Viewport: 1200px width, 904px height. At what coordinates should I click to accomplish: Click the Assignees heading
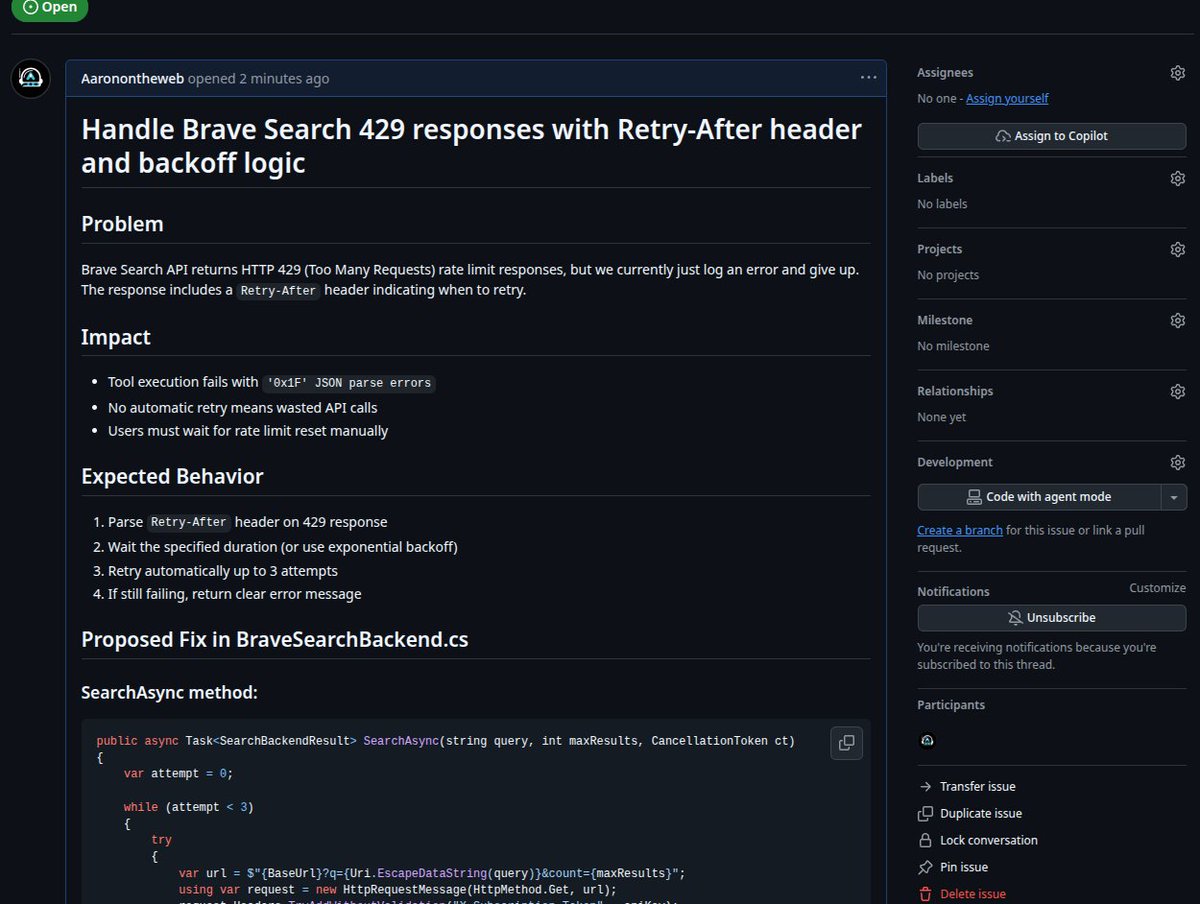[945, 73]
